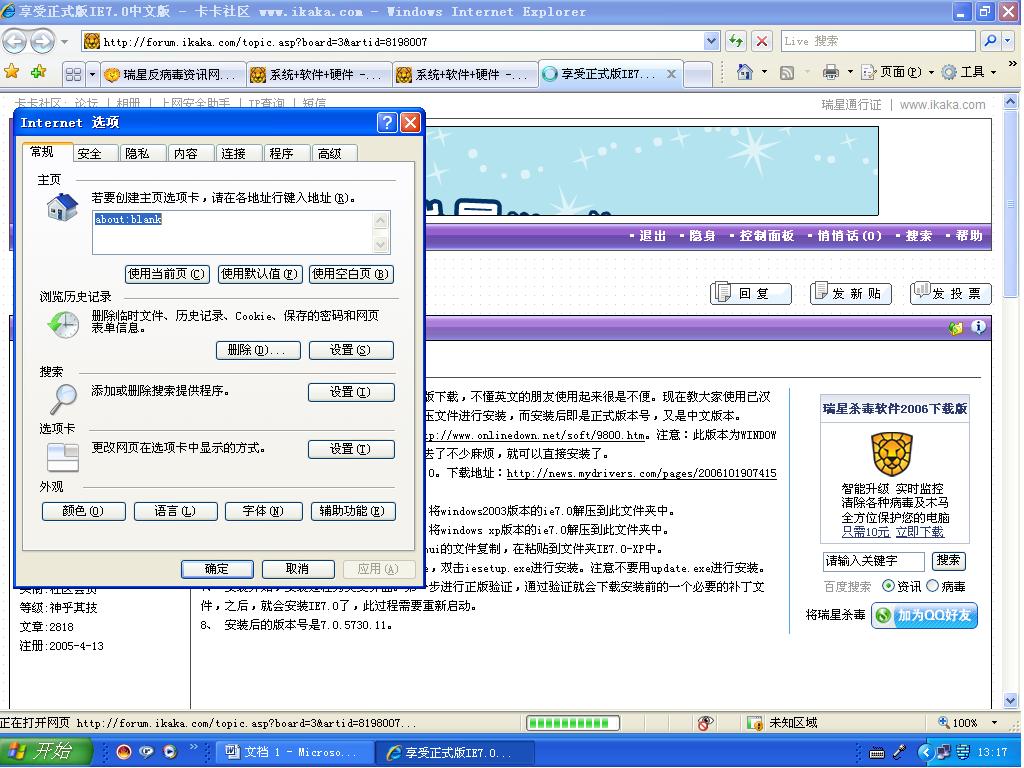Open the Quick Tabs grid icon
The image size is (1024, 768).
tap(74, 74)
